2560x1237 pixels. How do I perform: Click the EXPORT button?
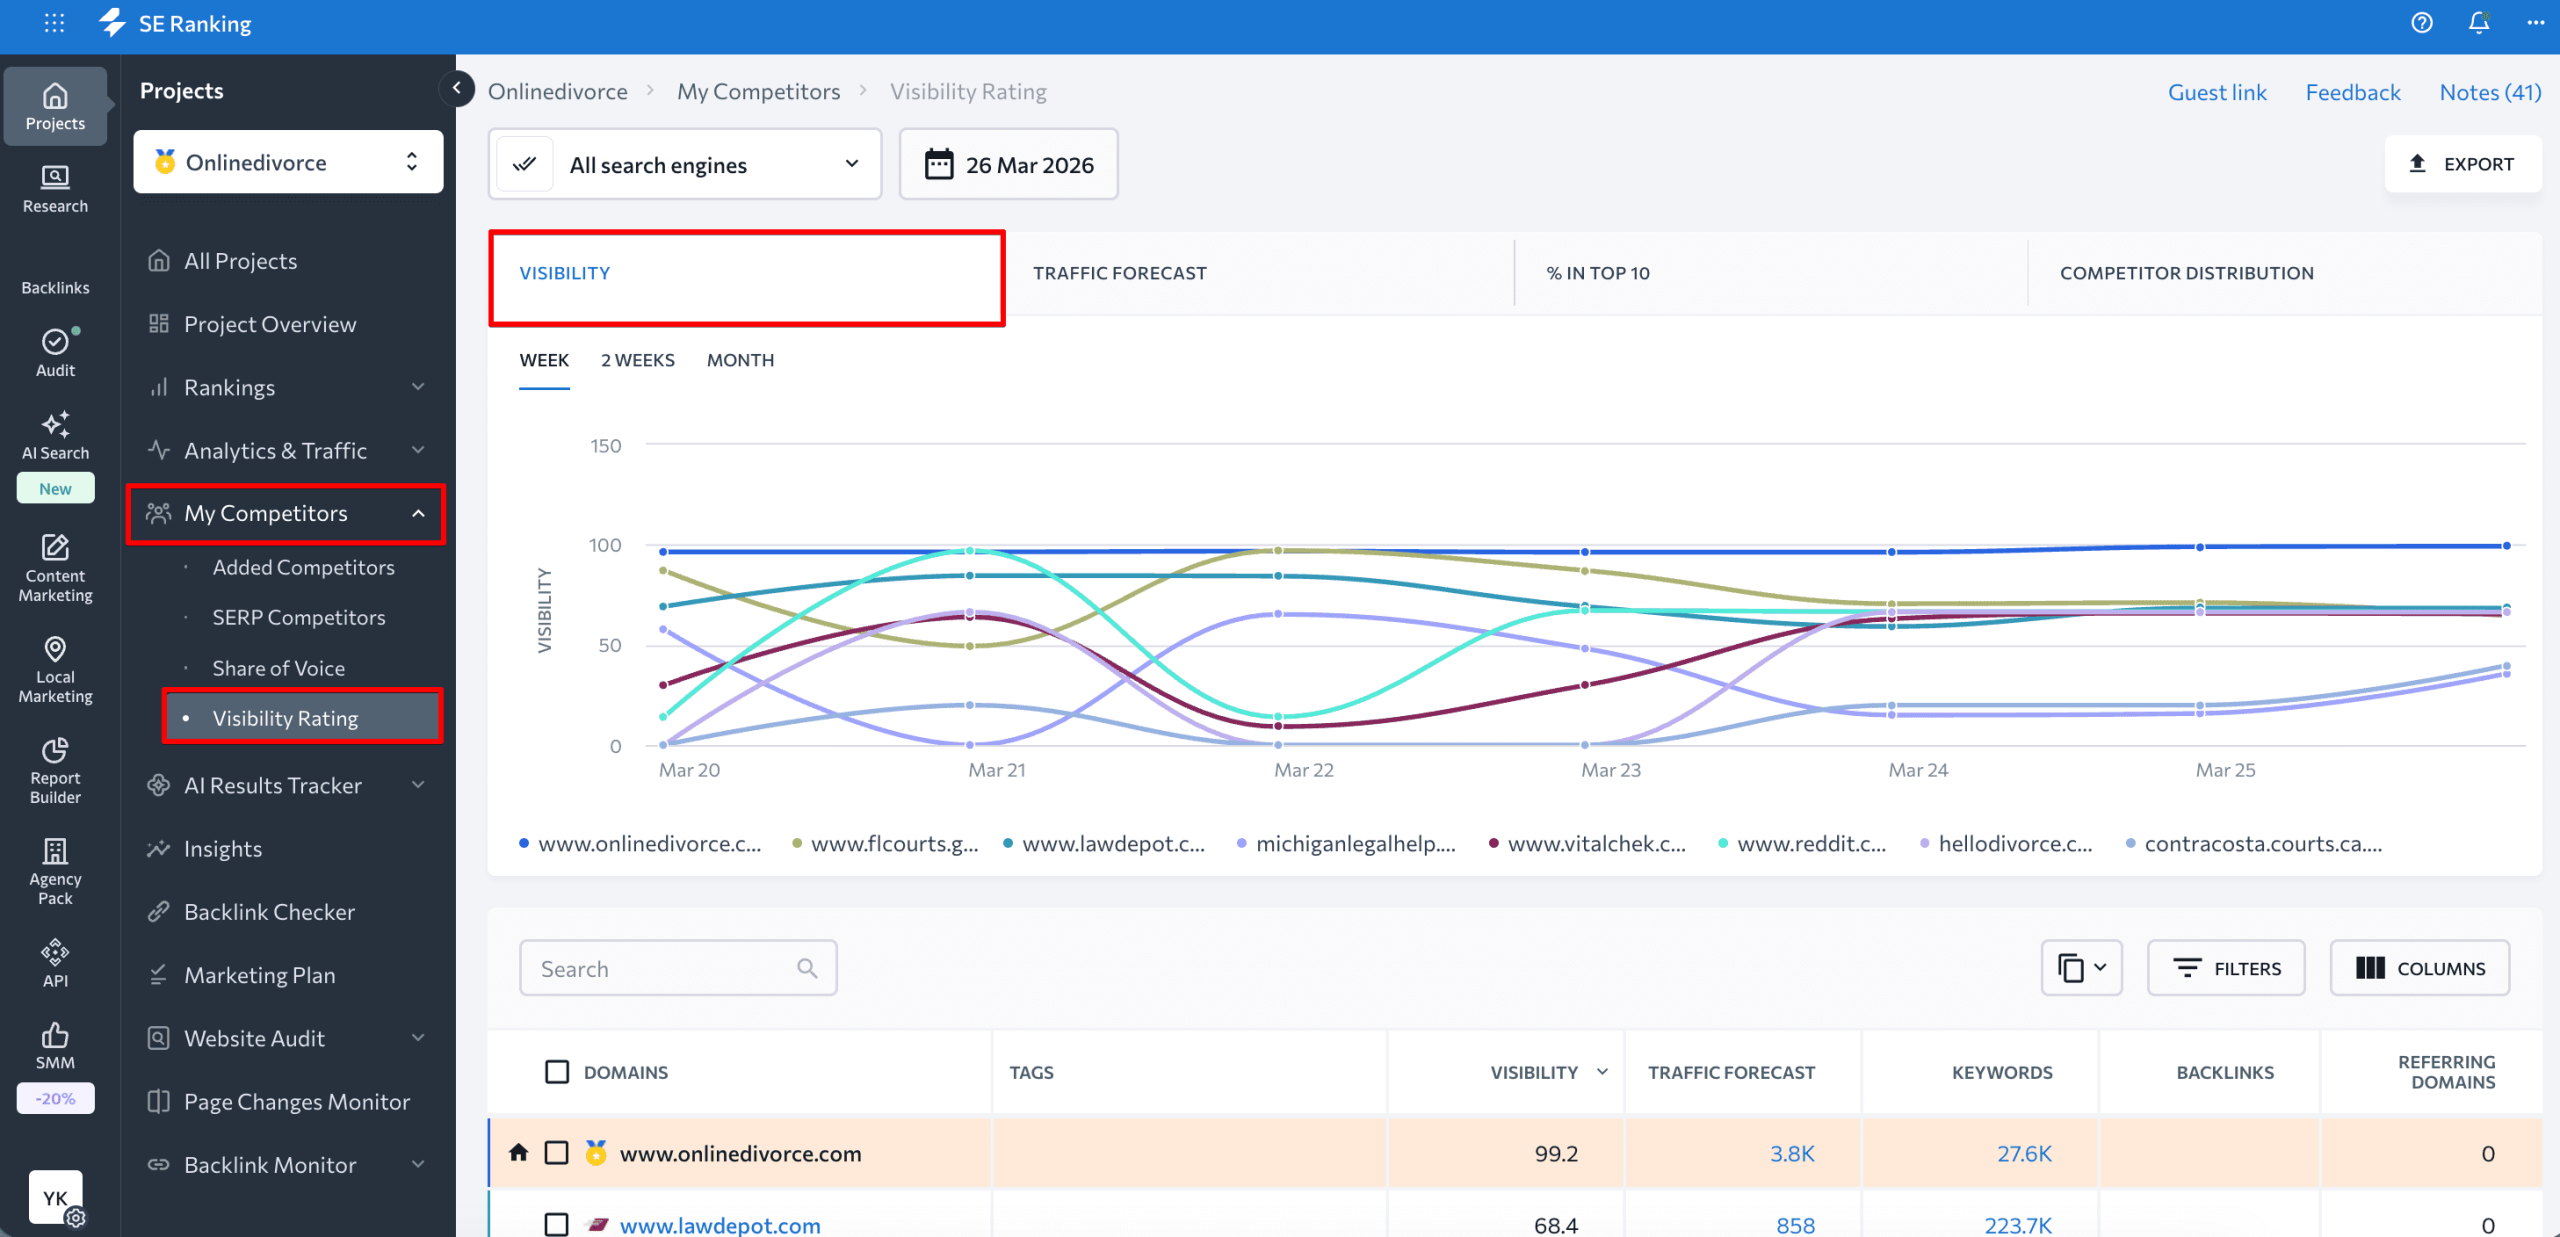2464,163
